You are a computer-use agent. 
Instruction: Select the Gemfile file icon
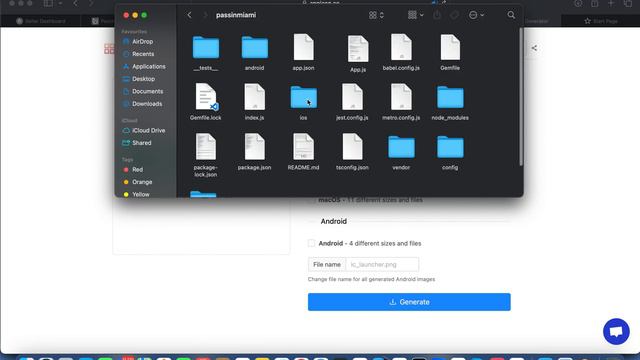[450, 48]
